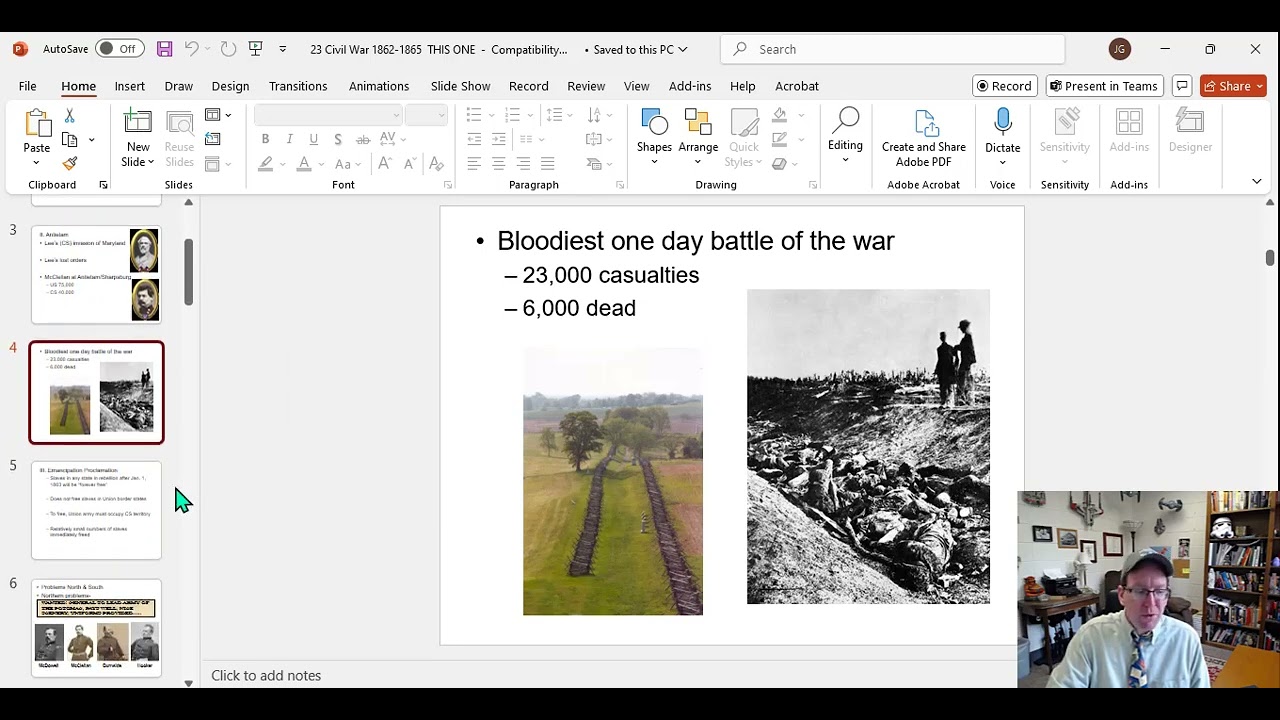Image resolution: width=1280 pixels, height=720 pixels.
Task: Click in the Search box
Action: pos(892,49)
